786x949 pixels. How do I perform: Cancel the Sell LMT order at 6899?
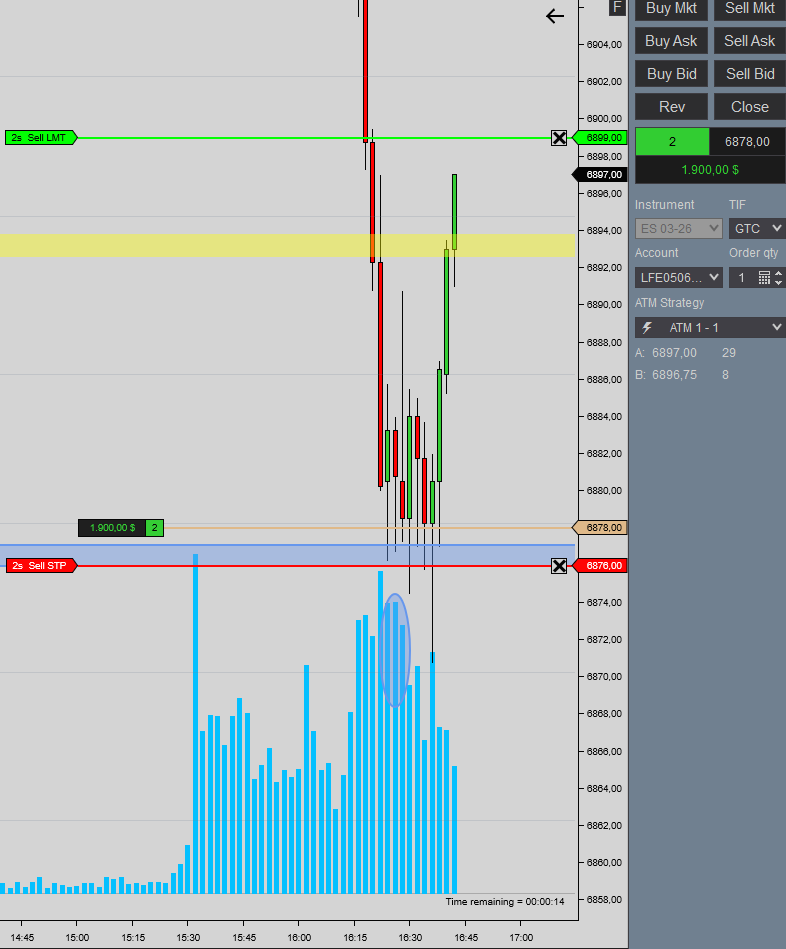click(559, 138)
